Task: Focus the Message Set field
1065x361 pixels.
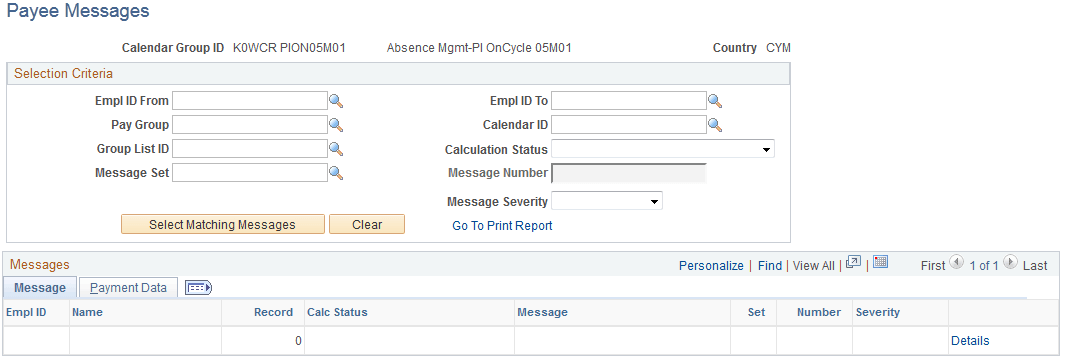Action: click(x=250, y=173)
